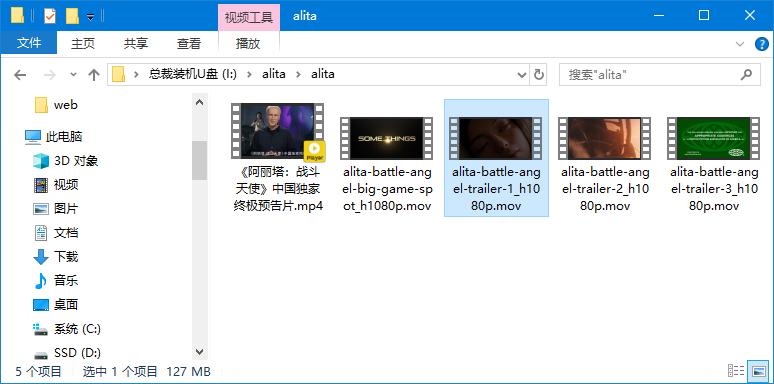This screenshot has width=774, height=384.
Task: Open the 视频工具 contextual tab
Action: click(x=249, y=17)
